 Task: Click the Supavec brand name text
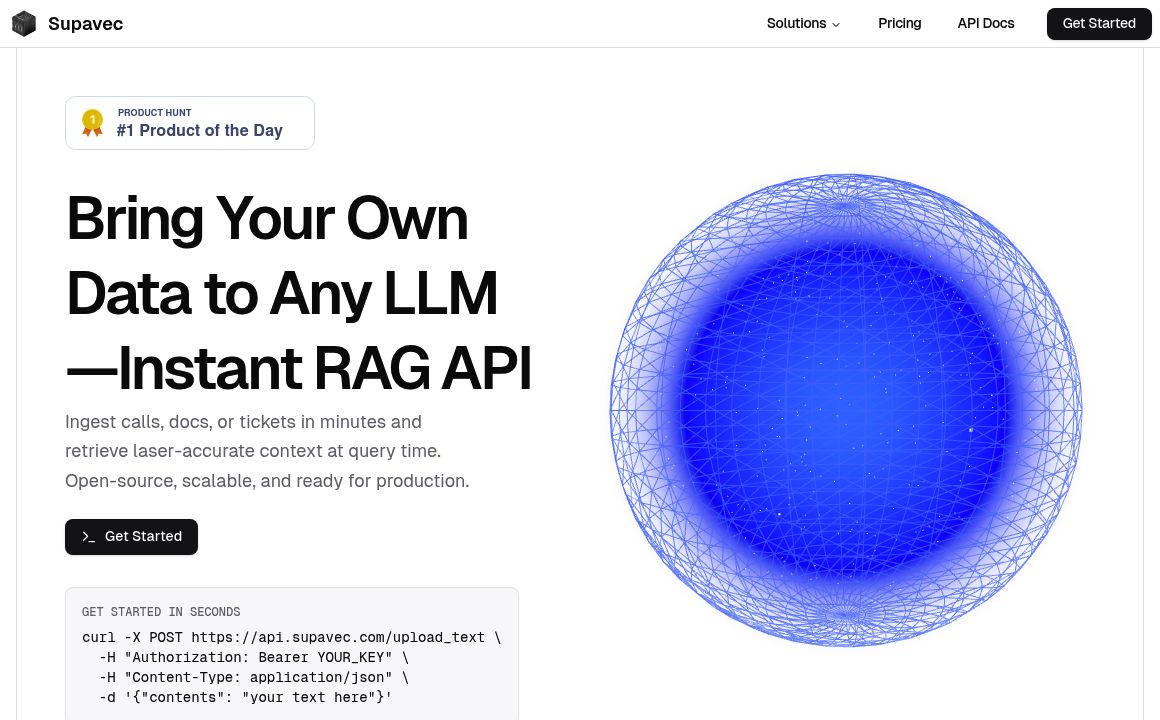[x=85, y=24]
